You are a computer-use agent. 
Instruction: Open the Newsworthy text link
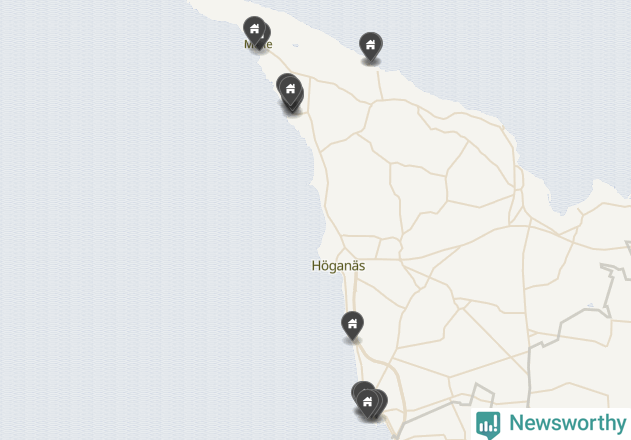(x=568, y=423)
